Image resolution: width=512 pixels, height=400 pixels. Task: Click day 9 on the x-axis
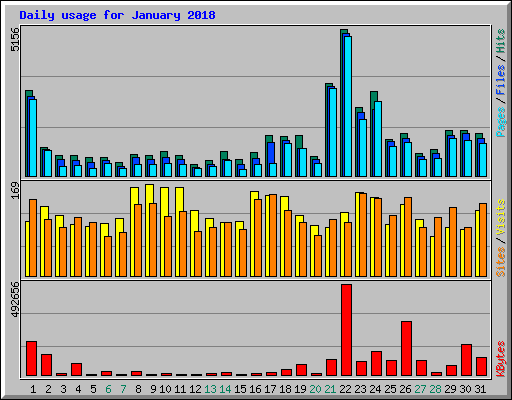tap(153, 389)
